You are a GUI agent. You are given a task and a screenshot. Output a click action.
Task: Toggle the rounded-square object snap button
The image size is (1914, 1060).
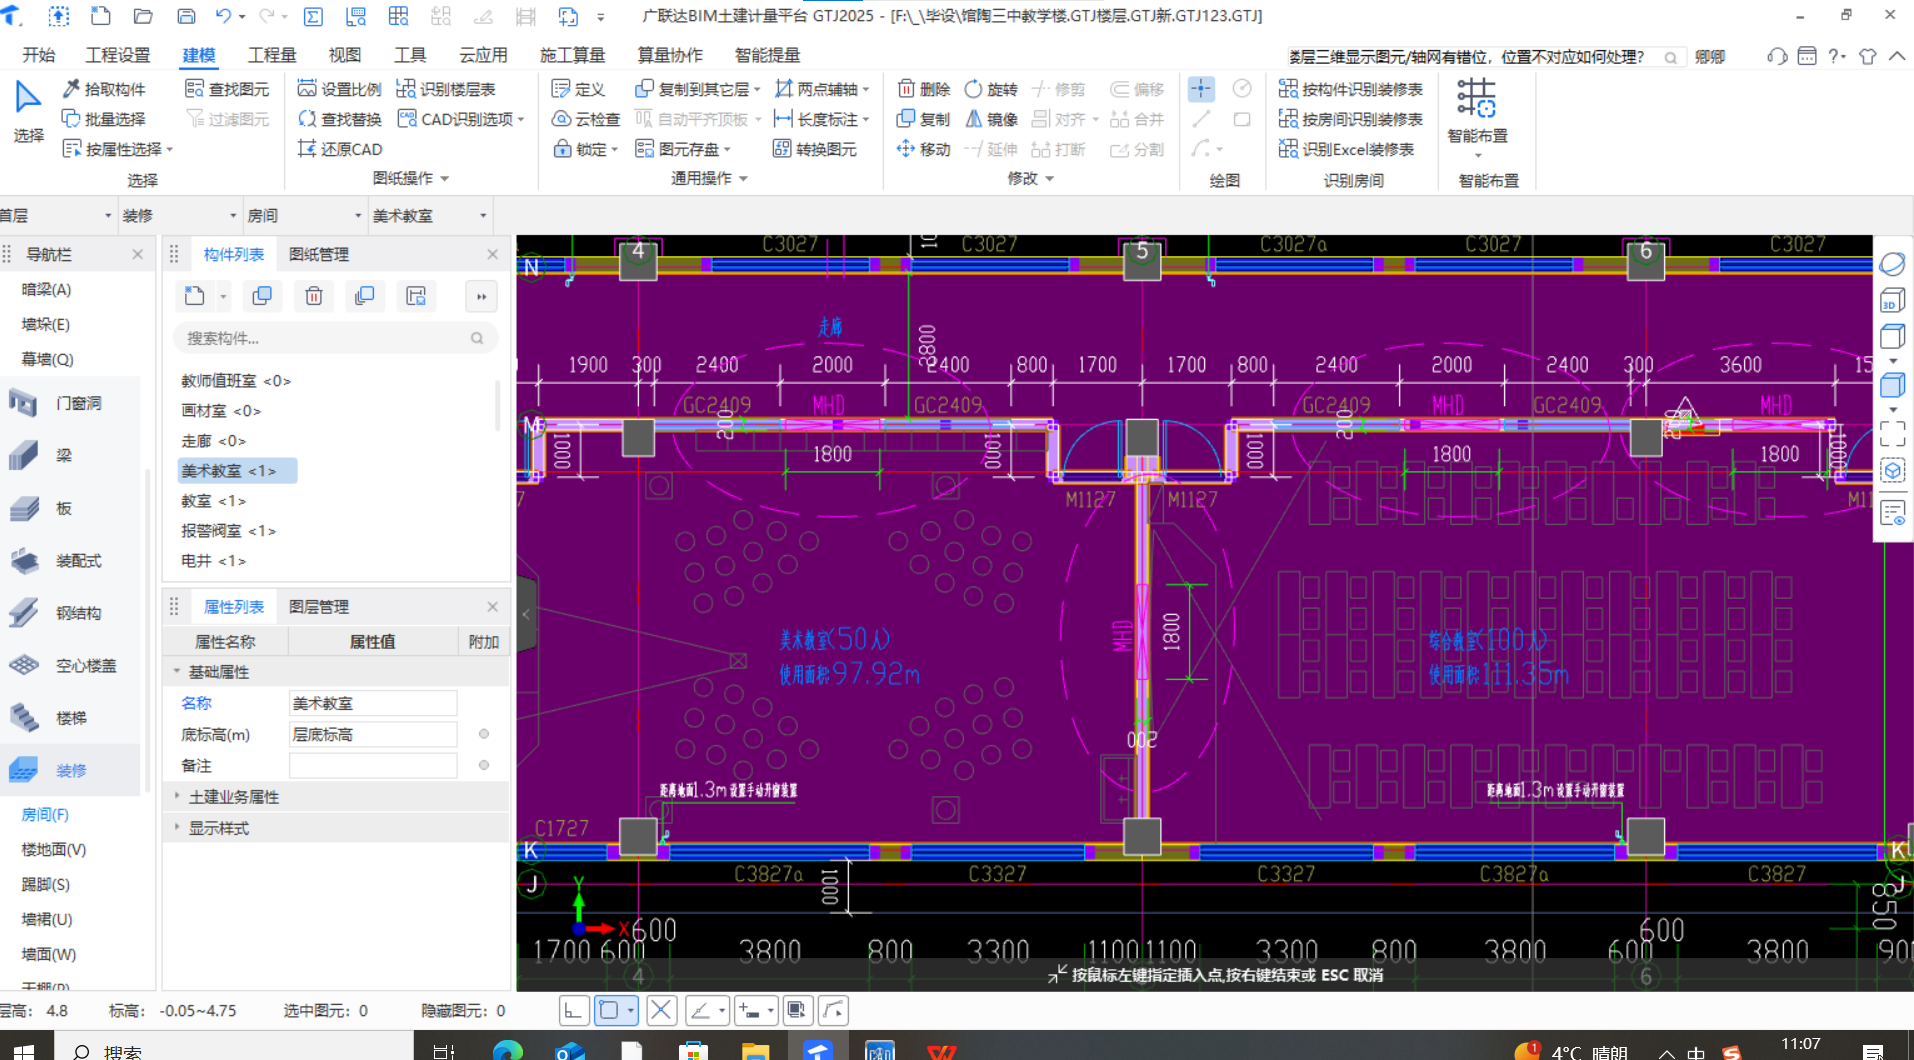(x=609, y=1011)
